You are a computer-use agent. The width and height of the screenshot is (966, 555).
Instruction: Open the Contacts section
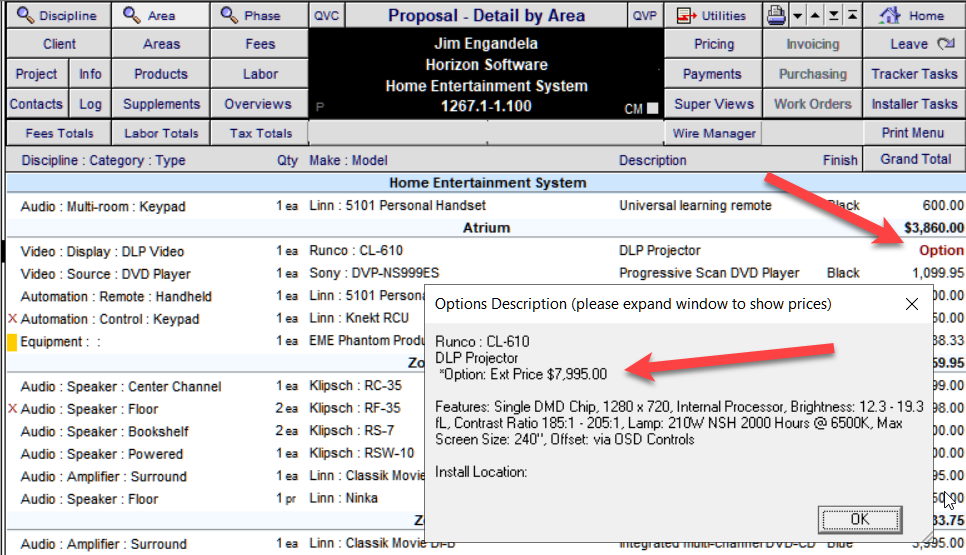point(36,105)
